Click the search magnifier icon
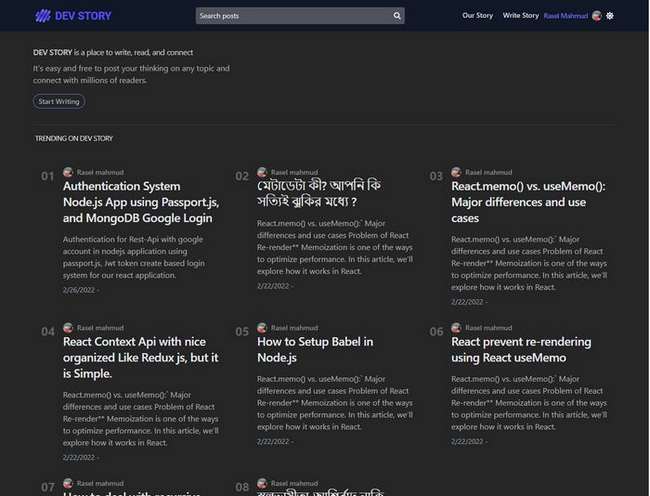650x496 pixels. coord(397,16)
